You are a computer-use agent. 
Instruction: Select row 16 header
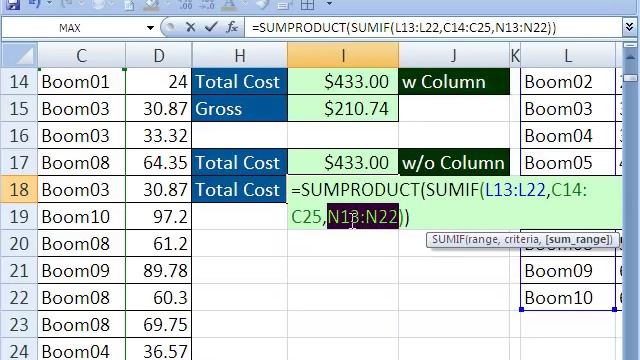tap(19, 136)
